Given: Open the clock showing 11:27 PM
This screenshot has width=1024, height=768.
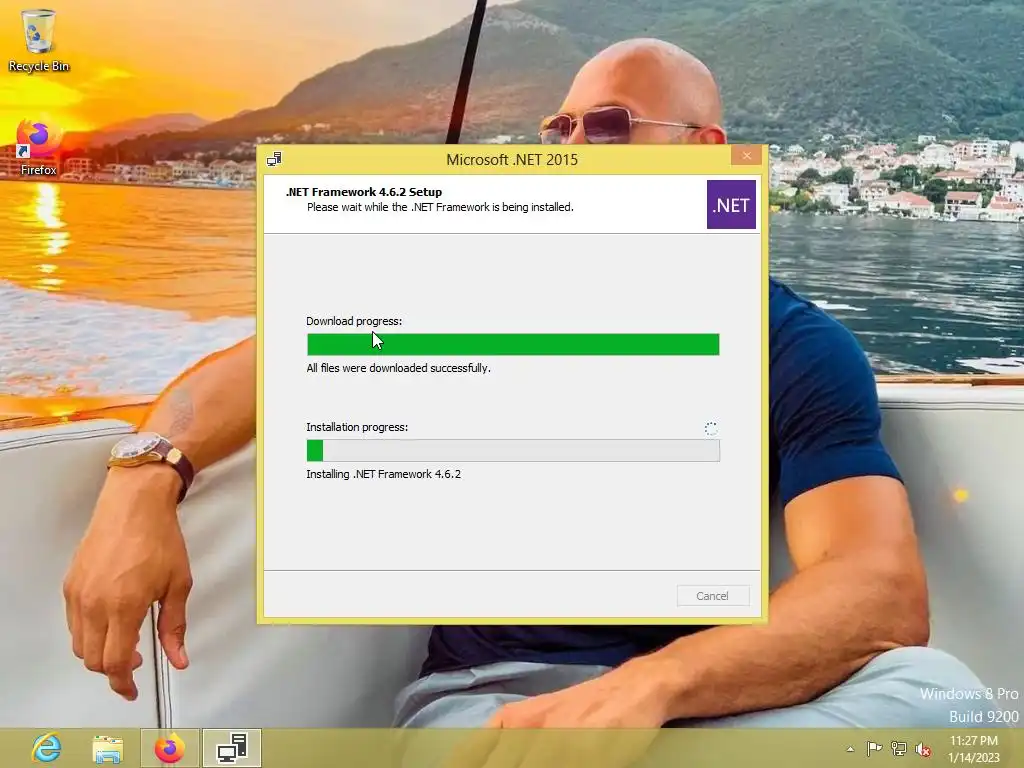Looking at the screenshot, I should click(974, 749).
